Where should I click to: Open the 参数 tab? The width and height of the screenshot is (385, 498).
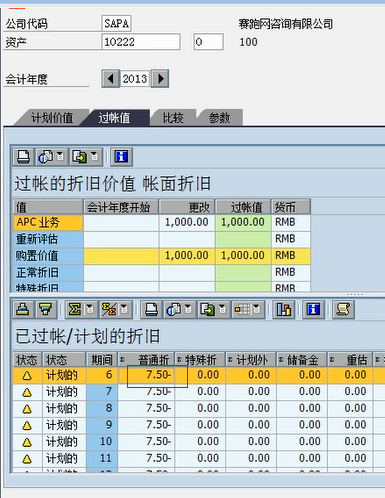click(219, 118)
